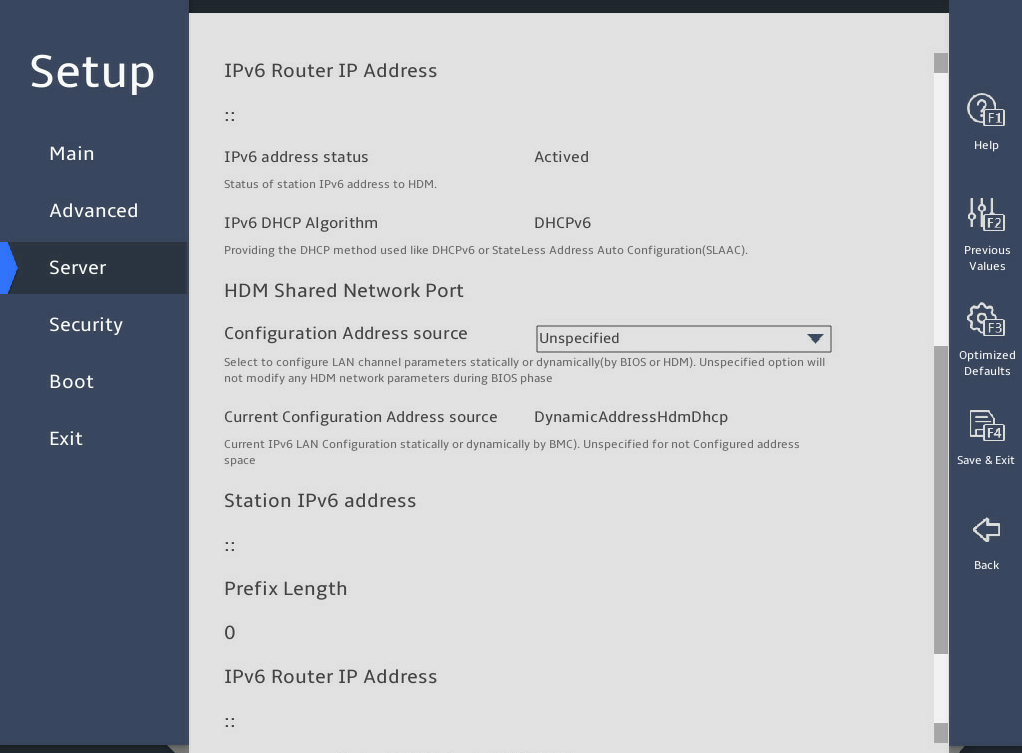Image resolution: width=1022 pixels, height=753 pixels.
Task: Click the vertical scrollbar thumb
Action: click(941, 499)
